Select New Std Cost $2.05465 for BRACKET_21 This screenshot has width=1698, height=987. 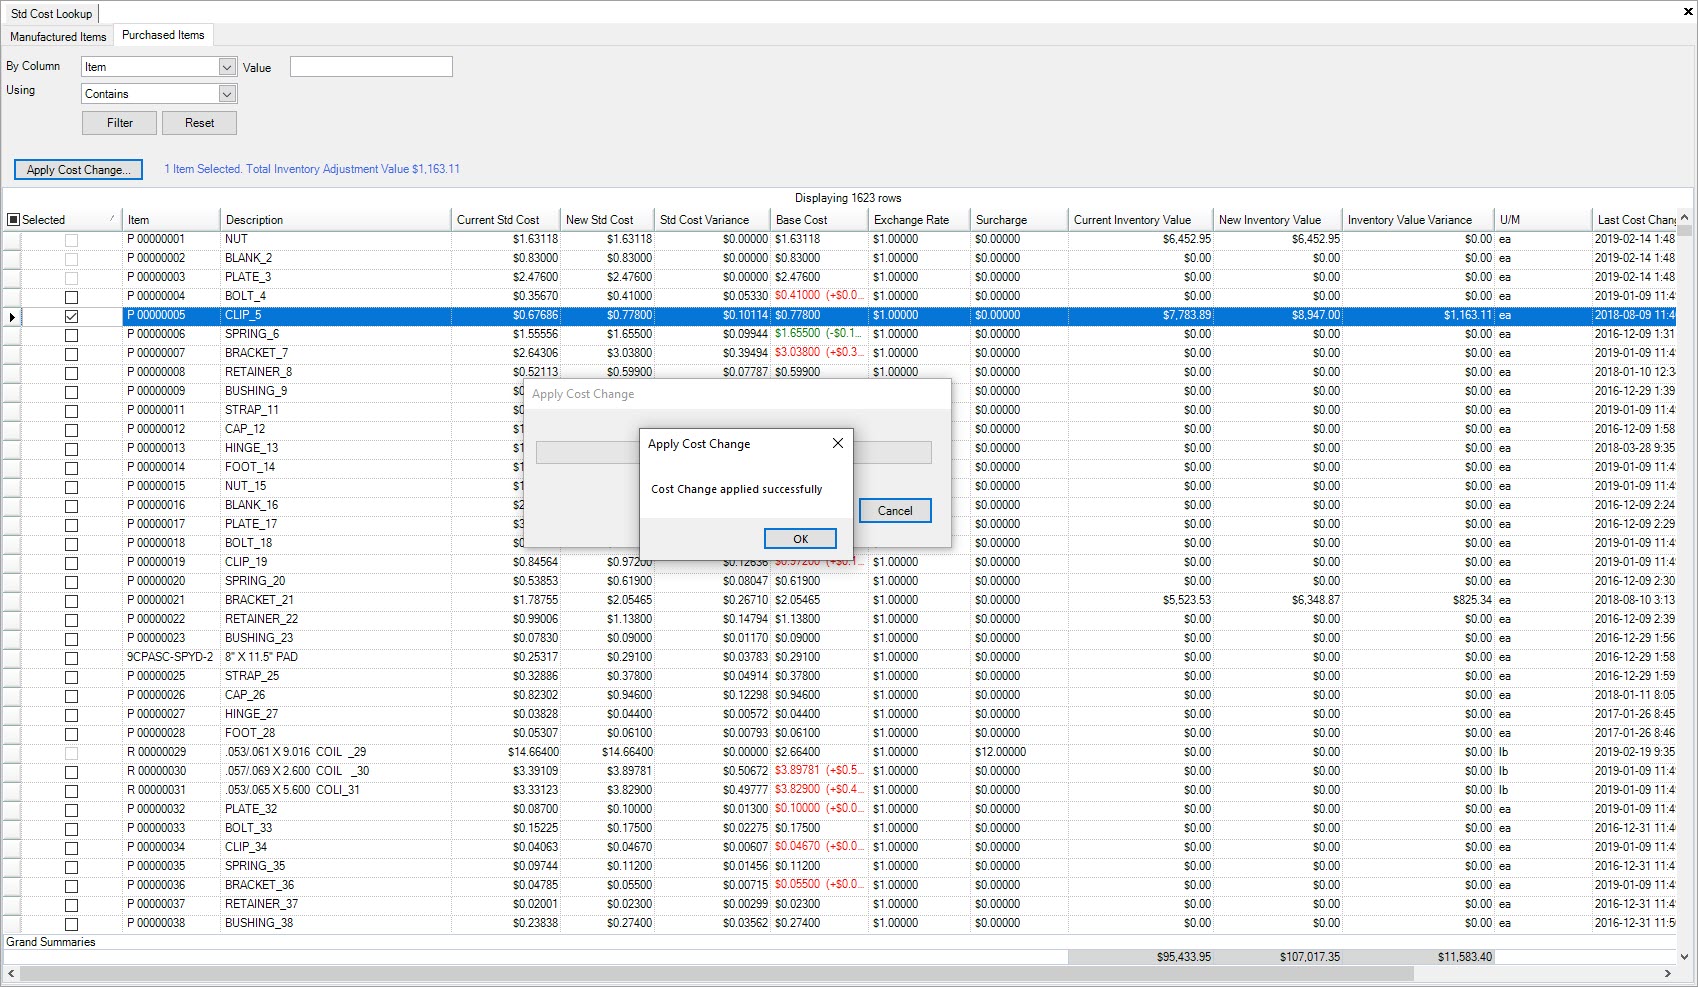tap(607, 601)
